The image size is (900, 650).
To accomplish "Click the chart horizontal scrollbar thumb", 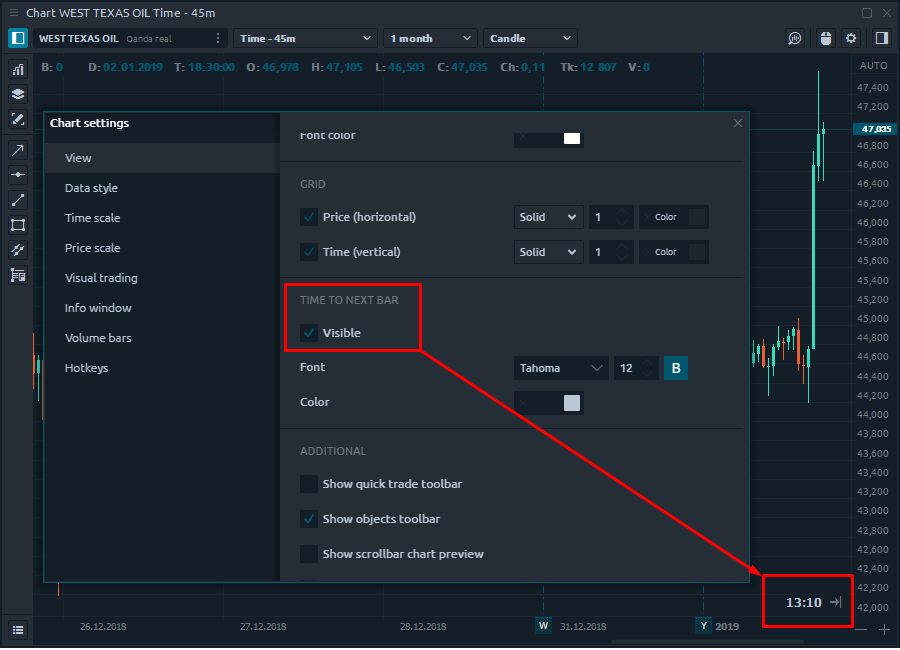I will [707, 641].
